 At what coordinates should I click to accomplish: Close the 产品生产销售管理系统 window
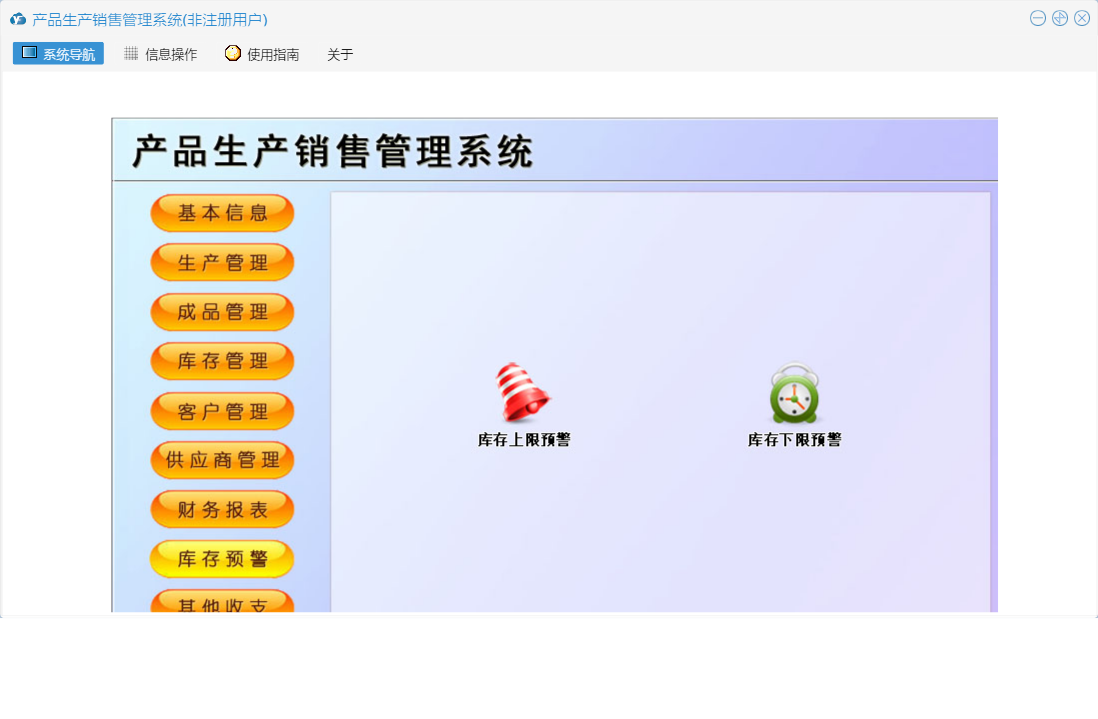coord(1082,19)
